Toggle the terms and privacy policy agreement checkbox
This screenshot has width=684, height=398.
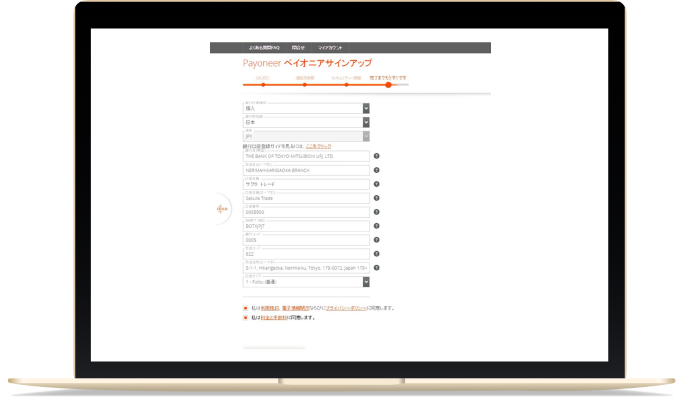point(245,308)
